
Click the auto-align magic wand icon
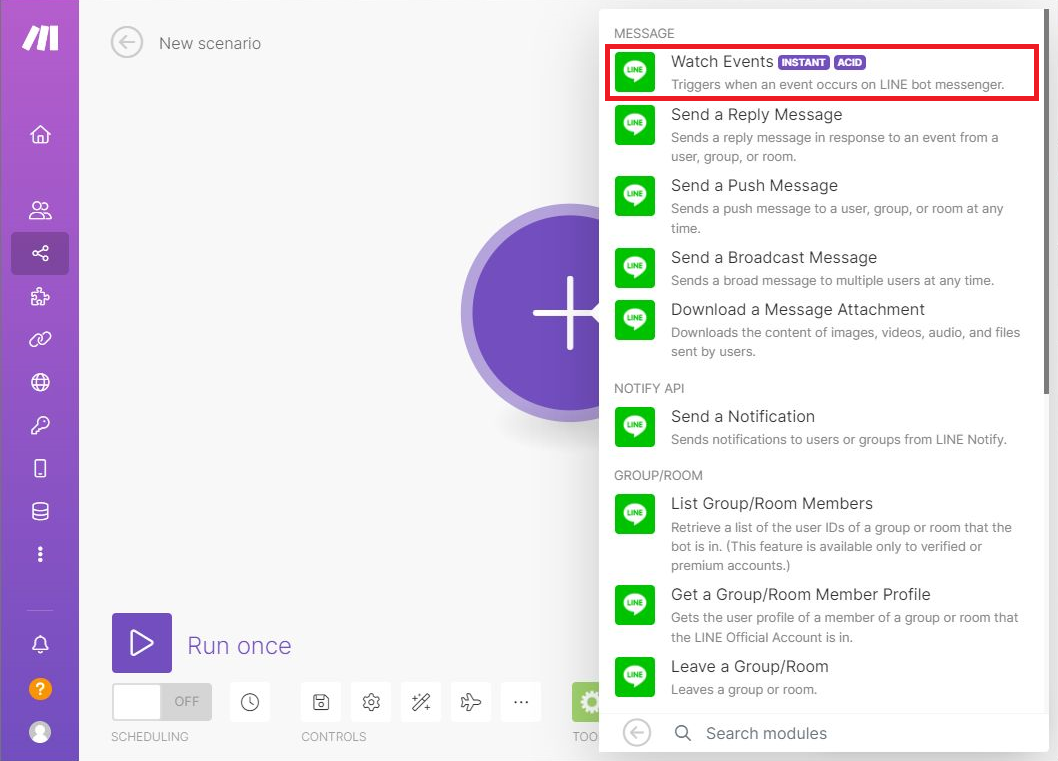(x=421, y=702)
